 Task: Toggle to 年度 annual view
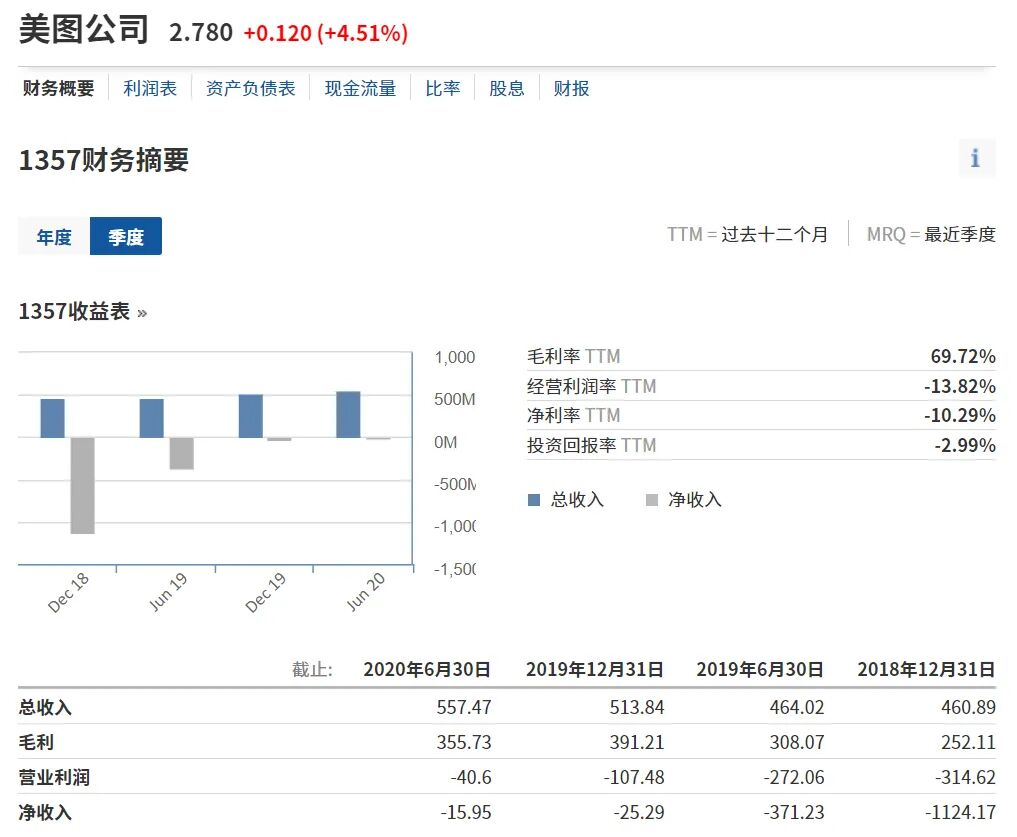click(54, 236)
